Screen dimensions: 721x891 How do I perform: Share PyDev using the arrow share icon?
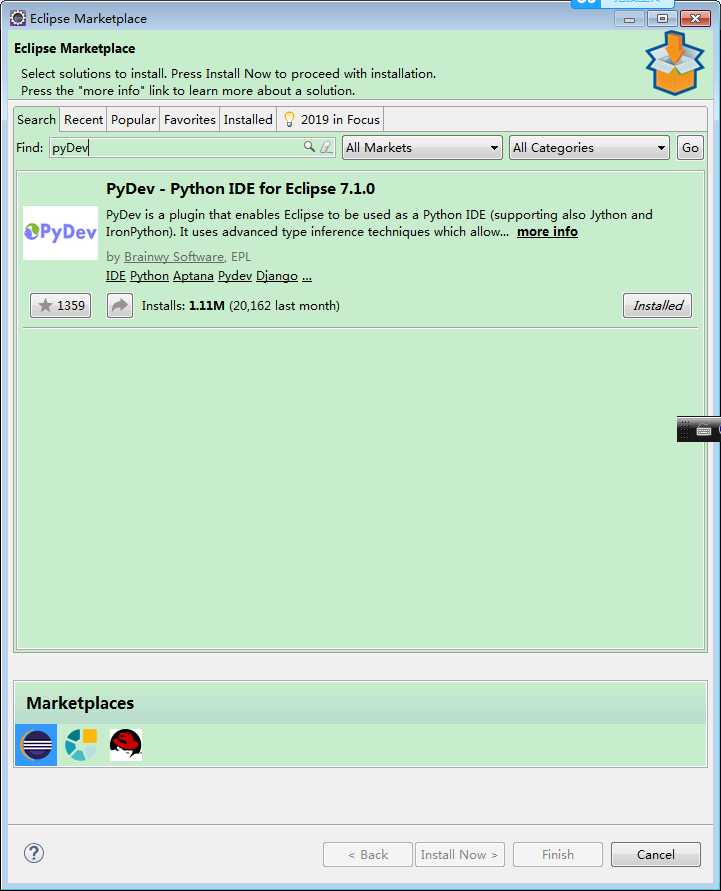[x=120, y=306]
